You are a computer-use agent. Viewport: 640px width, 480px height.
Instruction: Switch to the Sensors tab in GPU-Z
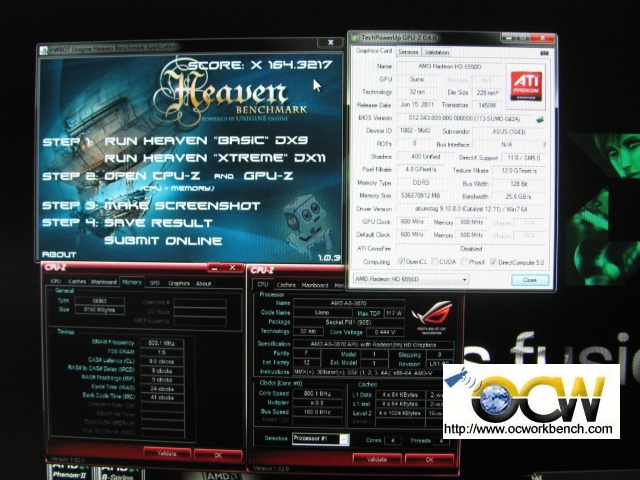pos(408,52)
